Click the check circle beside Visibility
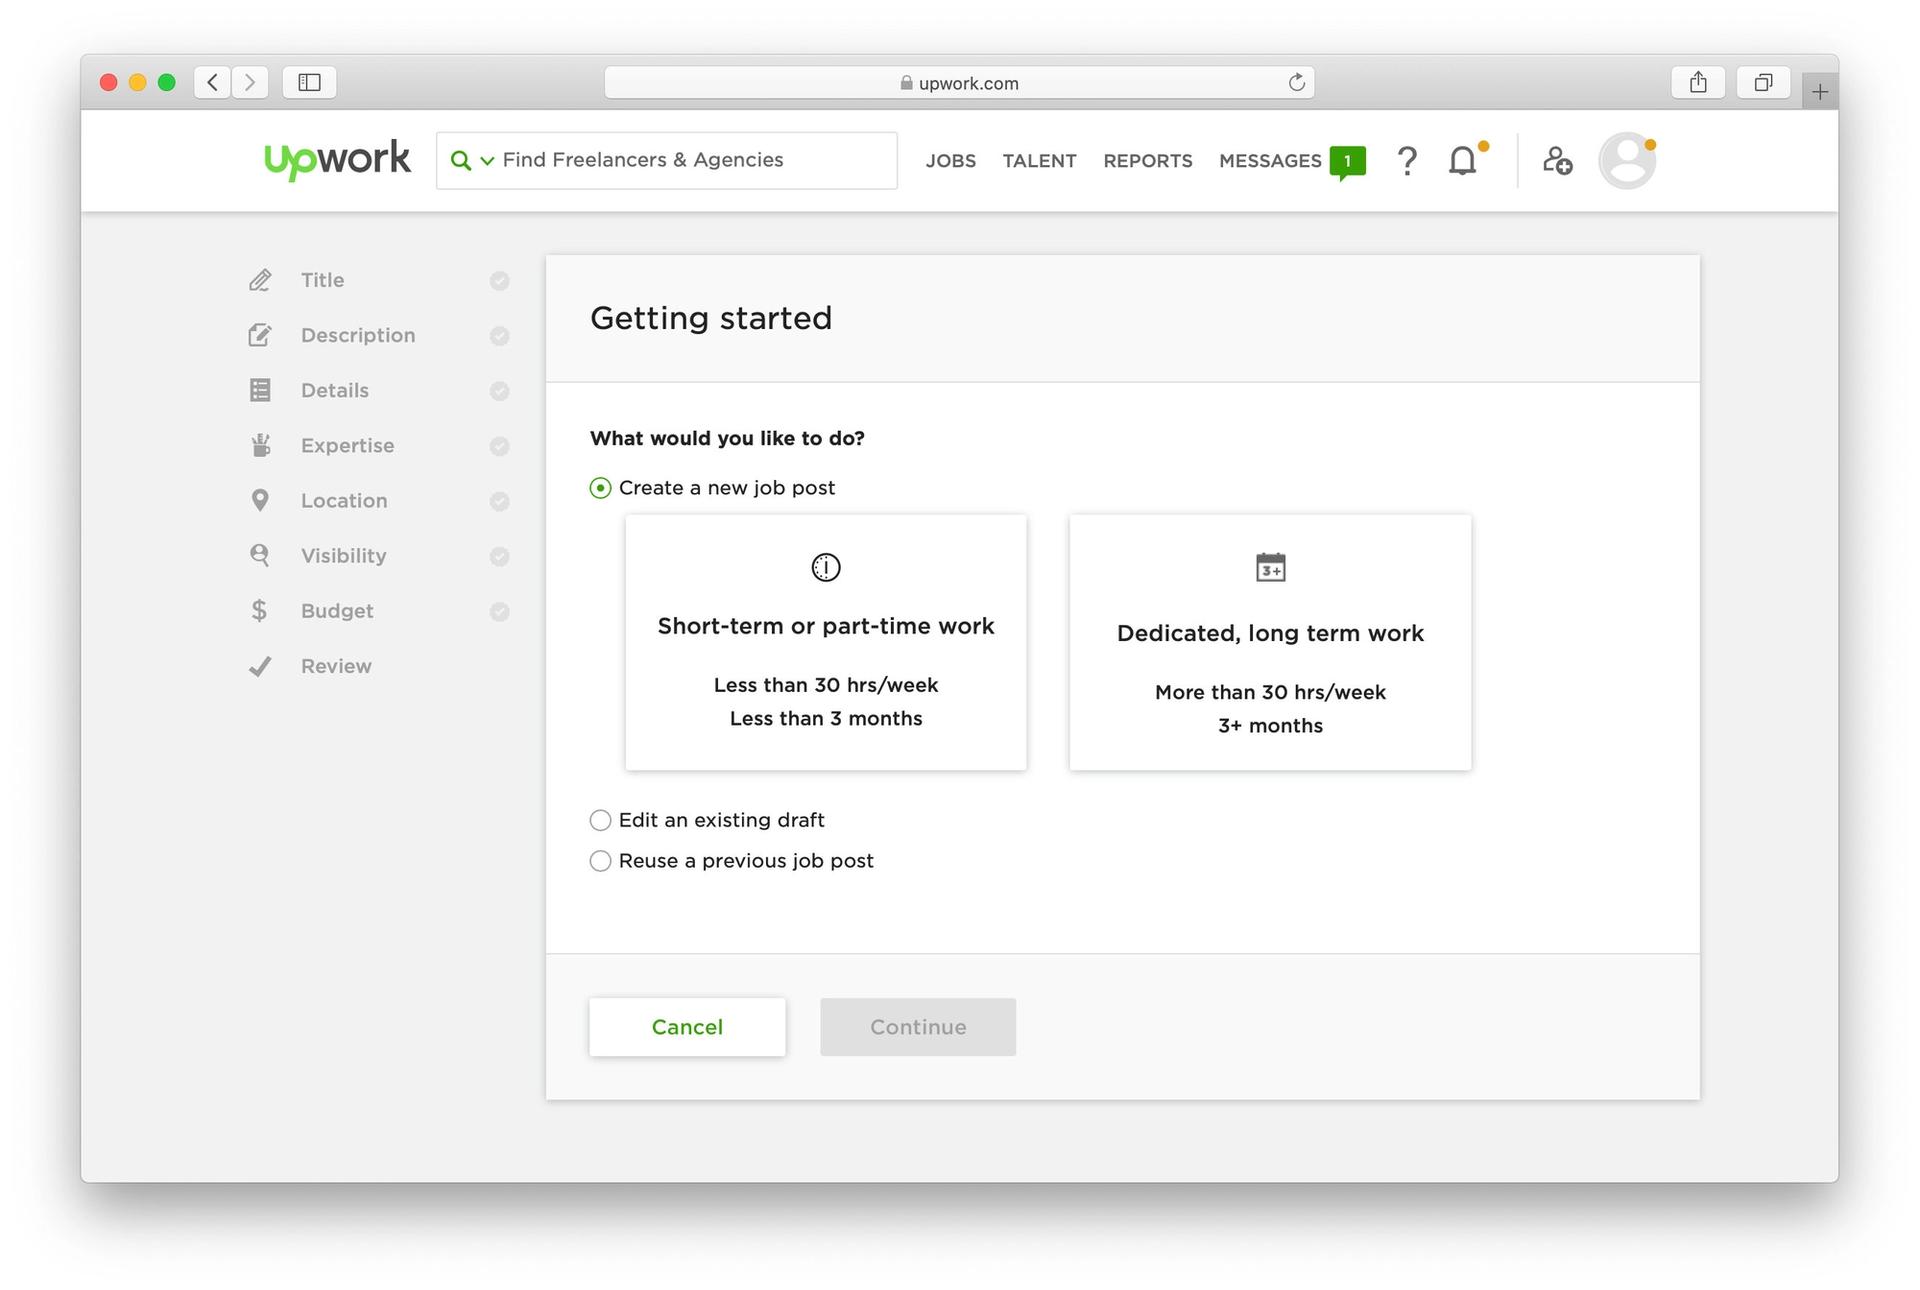Screen dimensions: 1920x1290 [500, 556]
